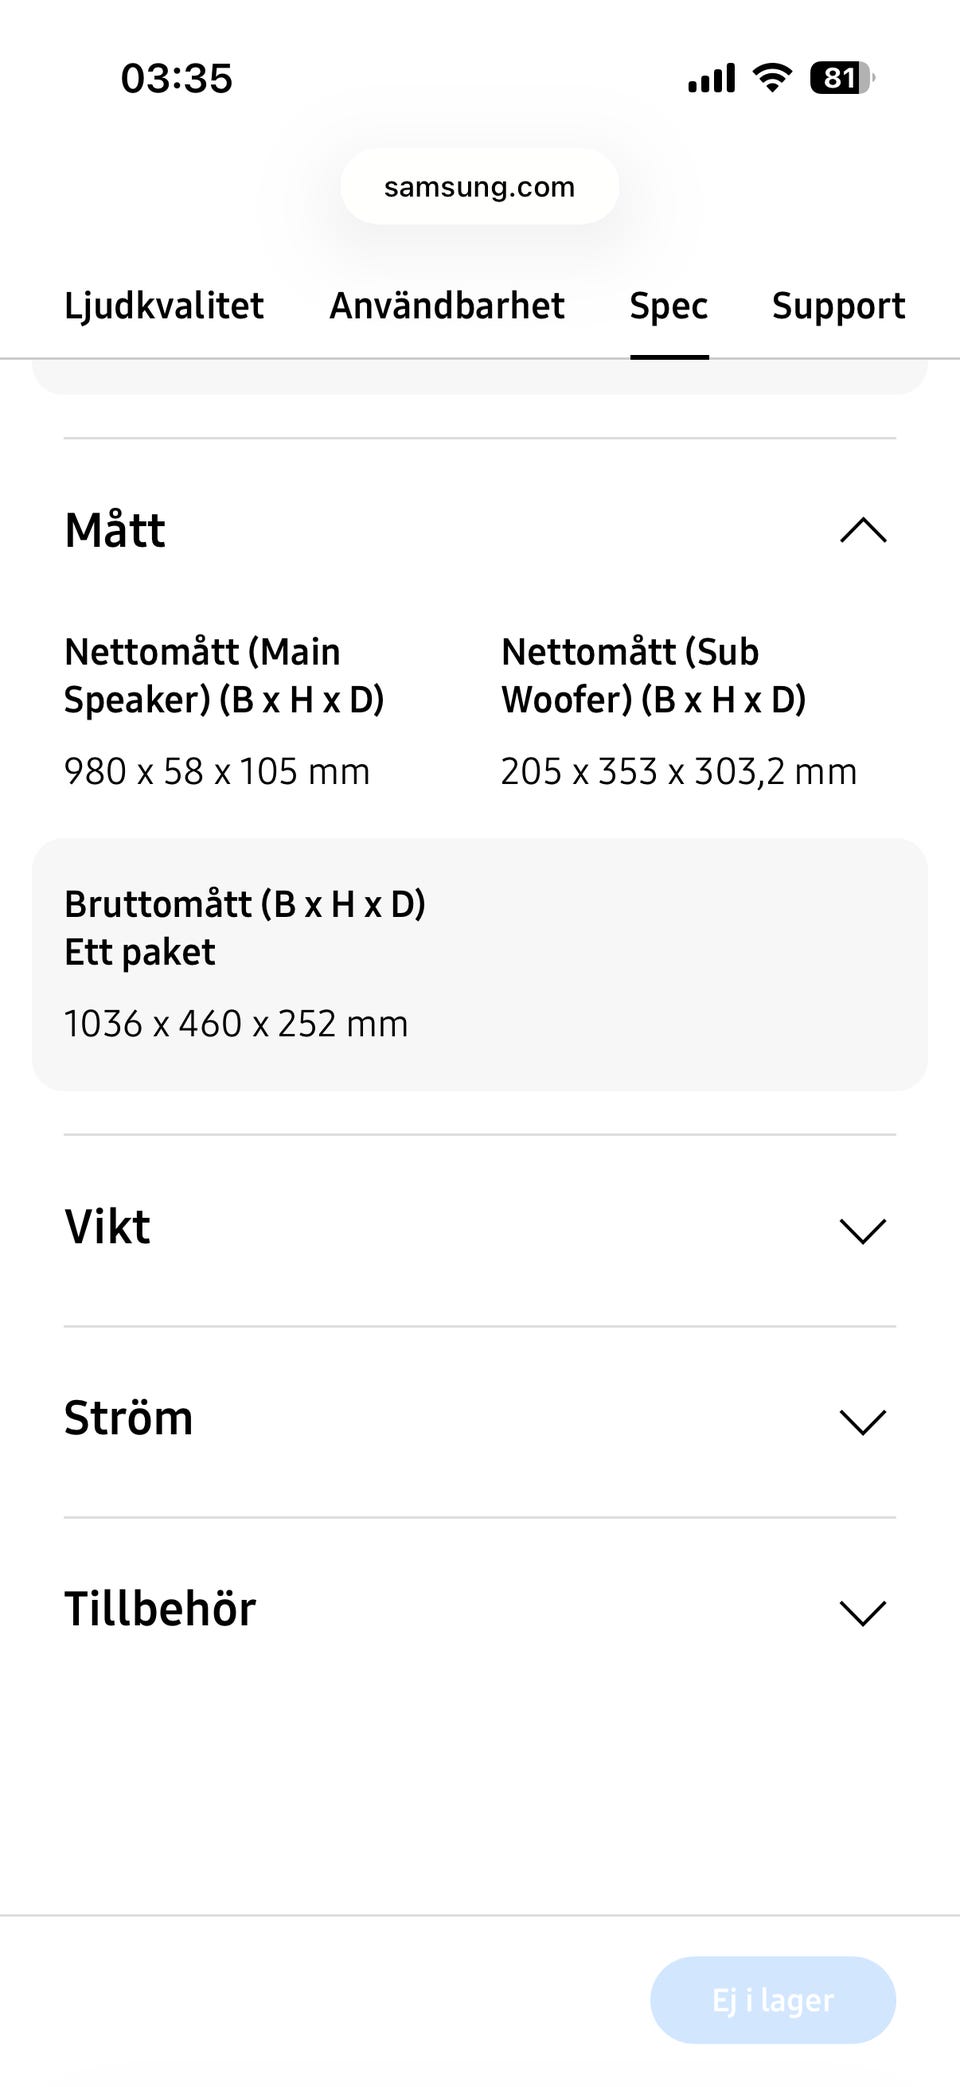Screen dimensions: 960x2087
Task: Select the Spec tab
Action: click(x=669, y=306)
